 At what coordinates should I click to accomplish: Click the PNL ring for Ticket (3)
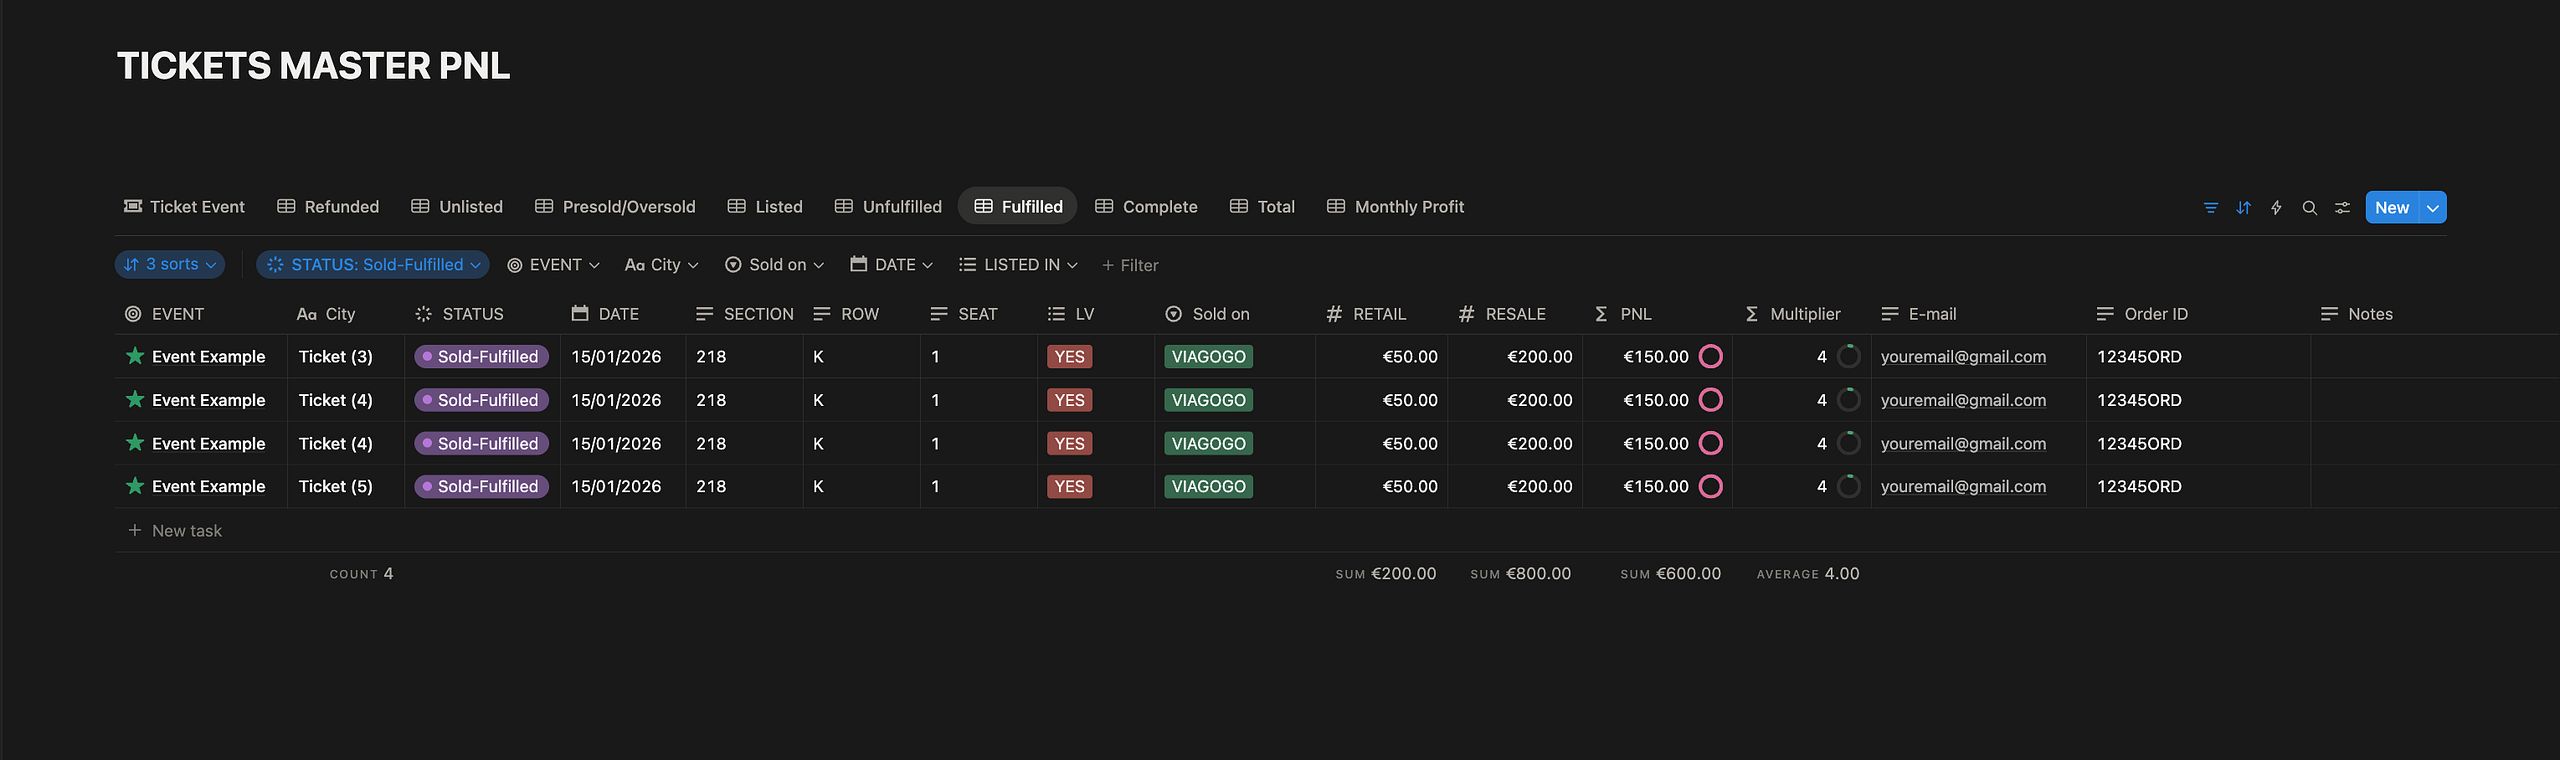click(x=1711, y=356)
